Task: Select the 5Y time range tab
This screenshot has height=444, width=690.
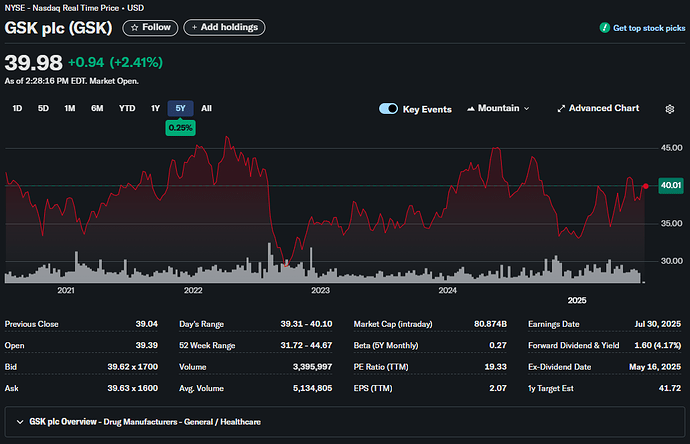Action: [180, 108]
